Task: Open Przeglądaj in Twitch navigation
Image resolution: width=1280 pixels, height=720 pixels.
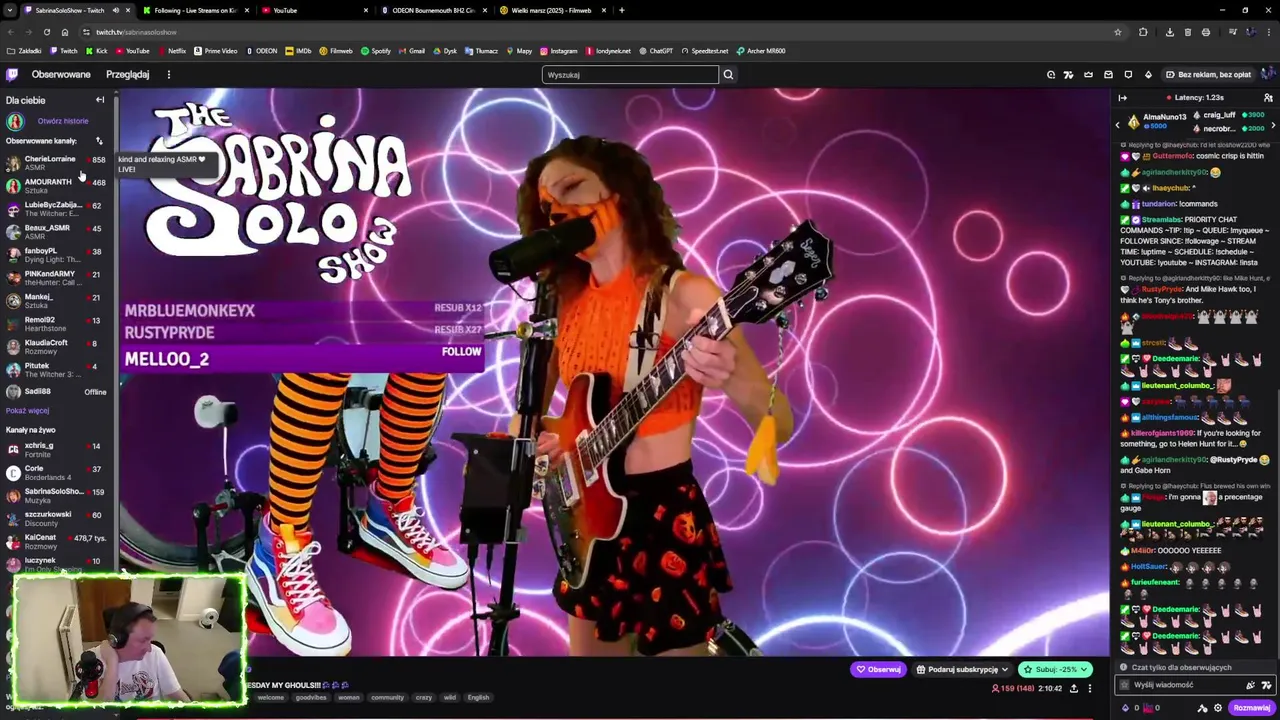Action: 128,74
